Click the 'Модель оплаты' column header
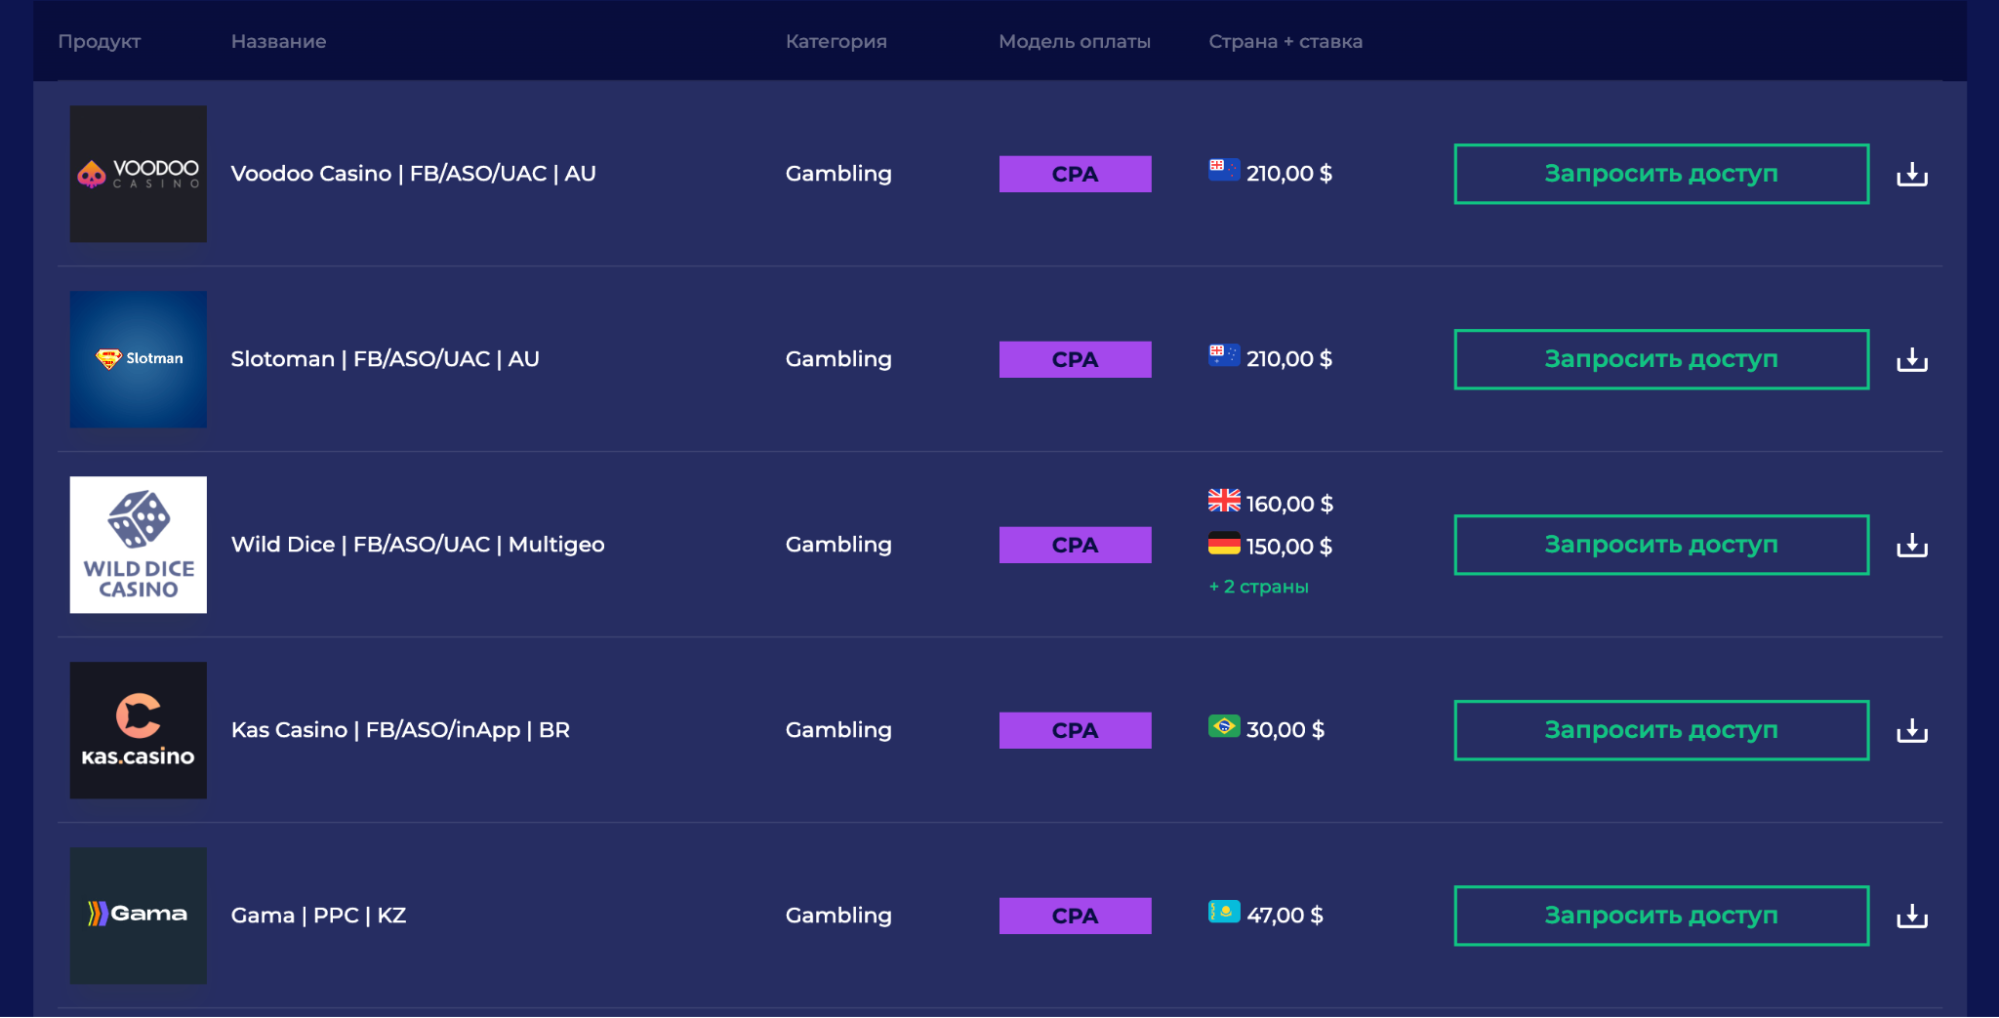 (1074, 41)
